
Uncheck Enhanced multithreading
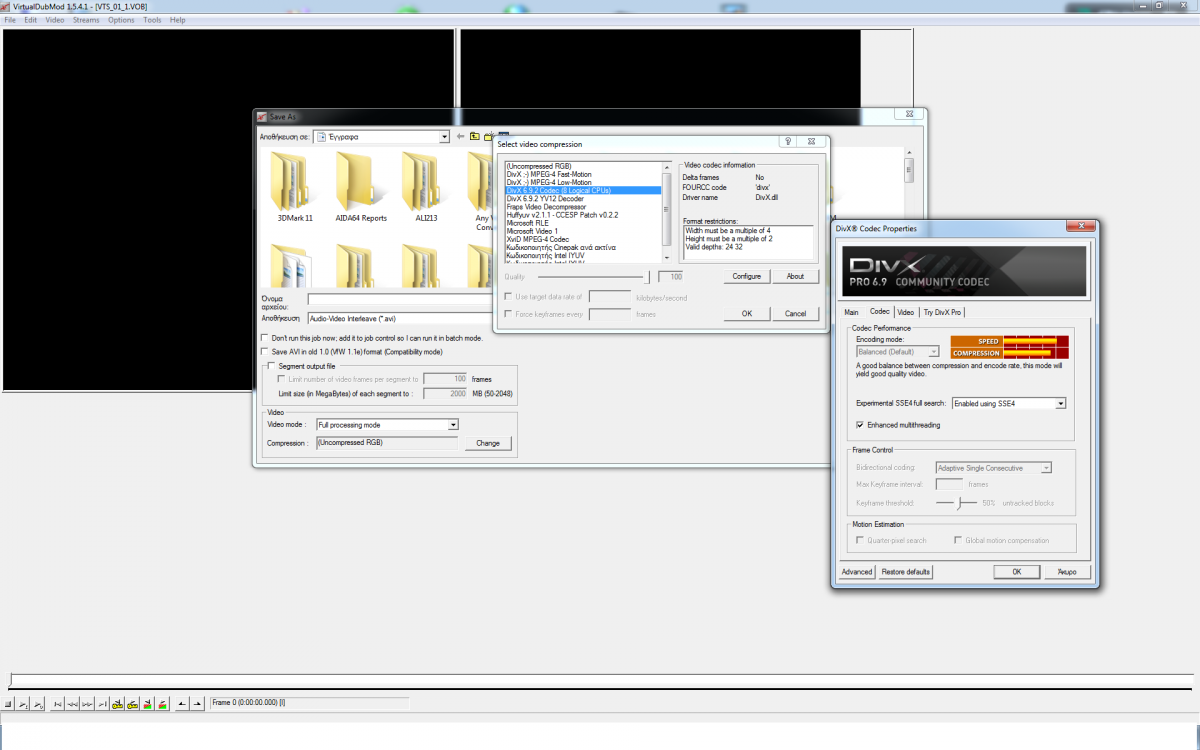pyautogui.click(x=860, y=425)
